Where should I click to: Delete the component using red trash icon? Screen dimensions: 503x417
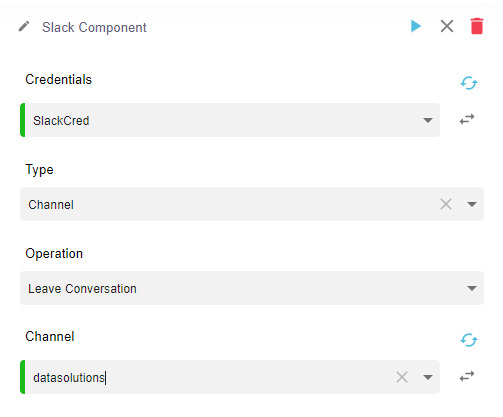click(x=477, y=26)
